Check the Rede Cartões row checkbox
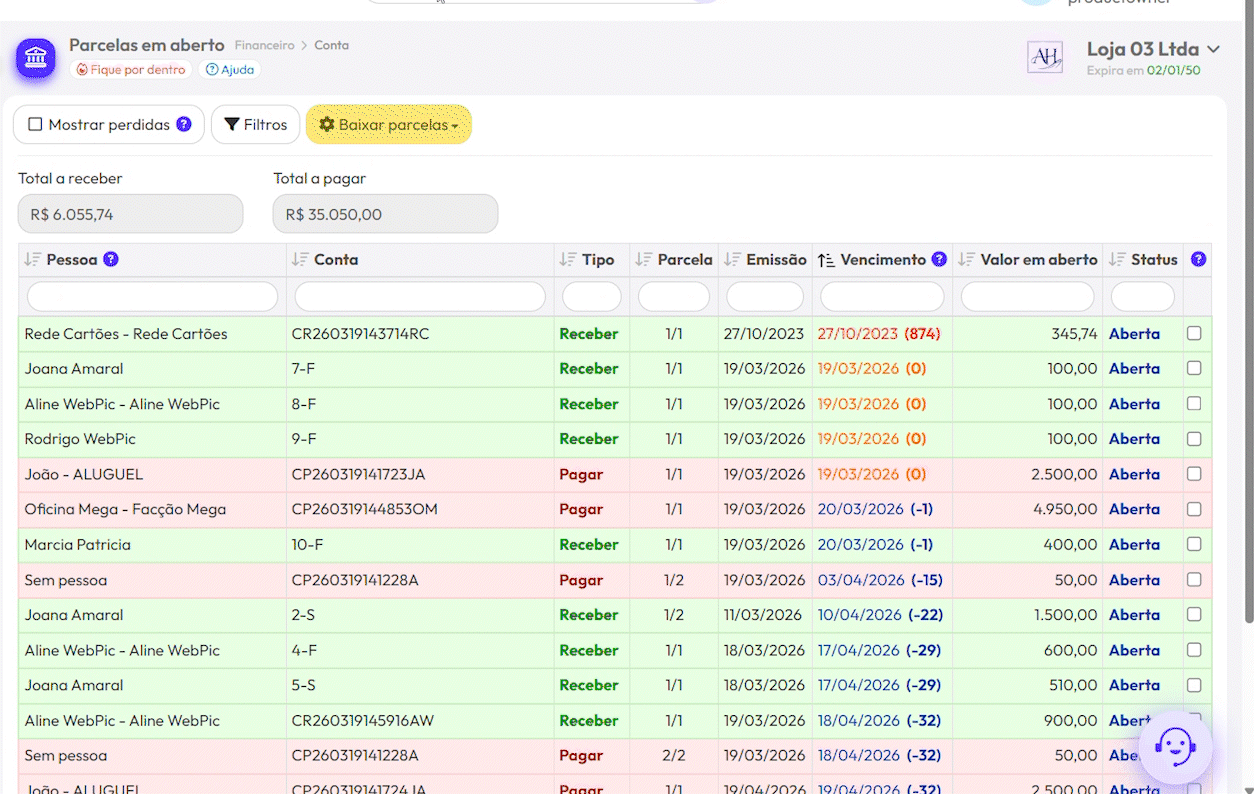Viewport: 1254px width, 794px height. point(1194,333)
